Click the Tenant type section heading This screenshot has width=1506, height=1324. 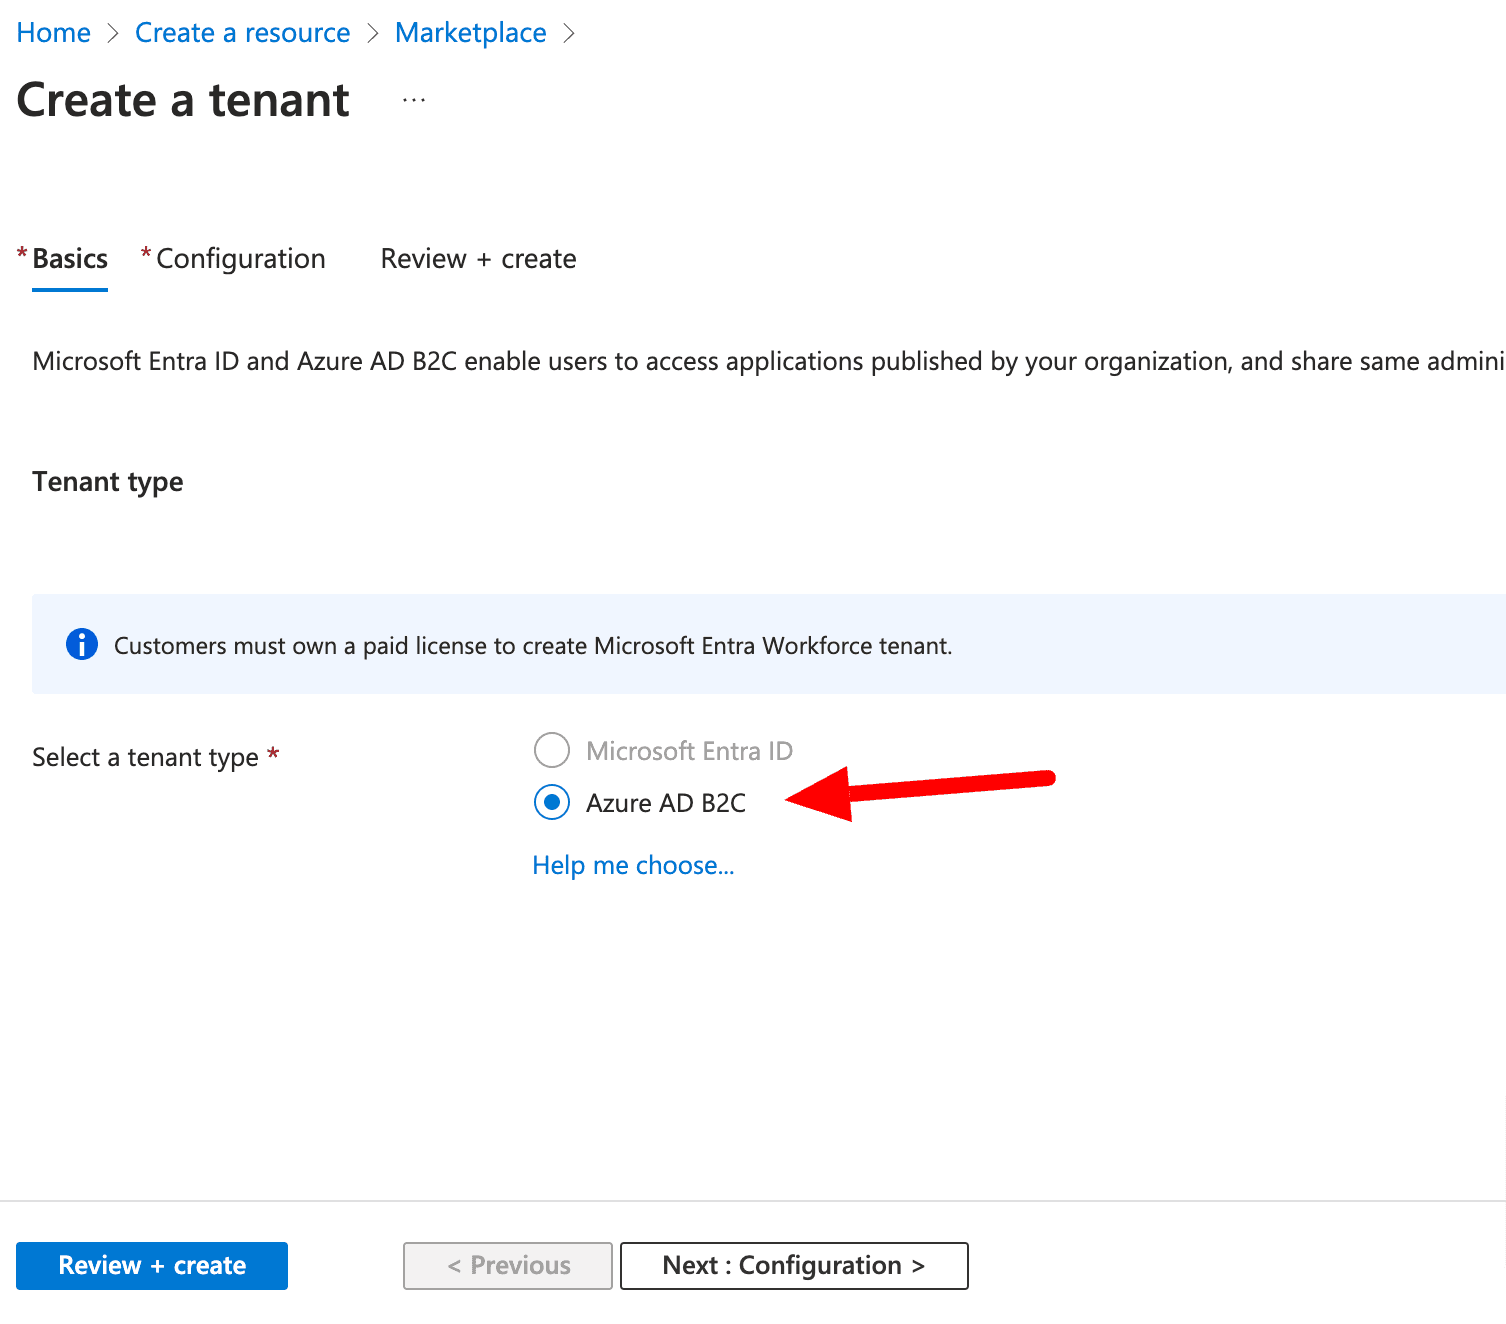[x=107, y=481]
